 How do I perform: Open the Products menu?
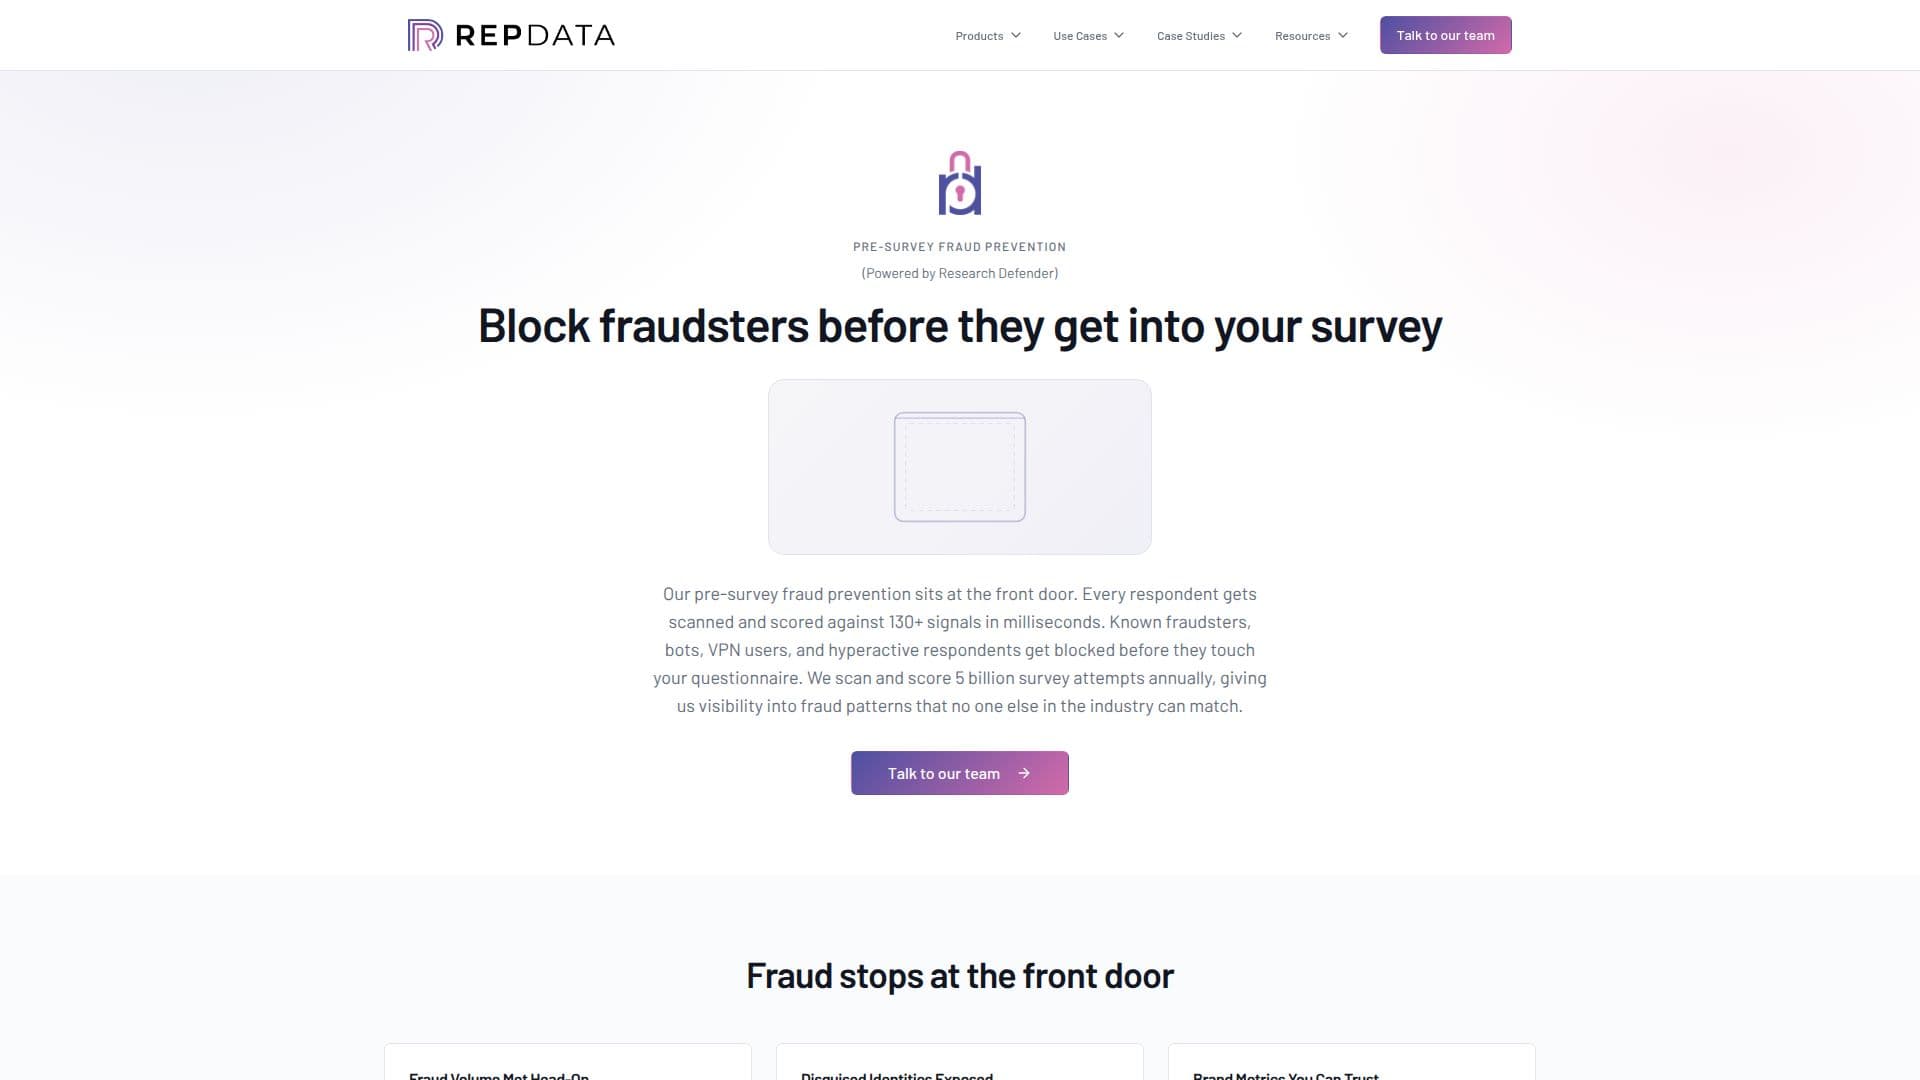pyautogui.click(x=988, y=36)
